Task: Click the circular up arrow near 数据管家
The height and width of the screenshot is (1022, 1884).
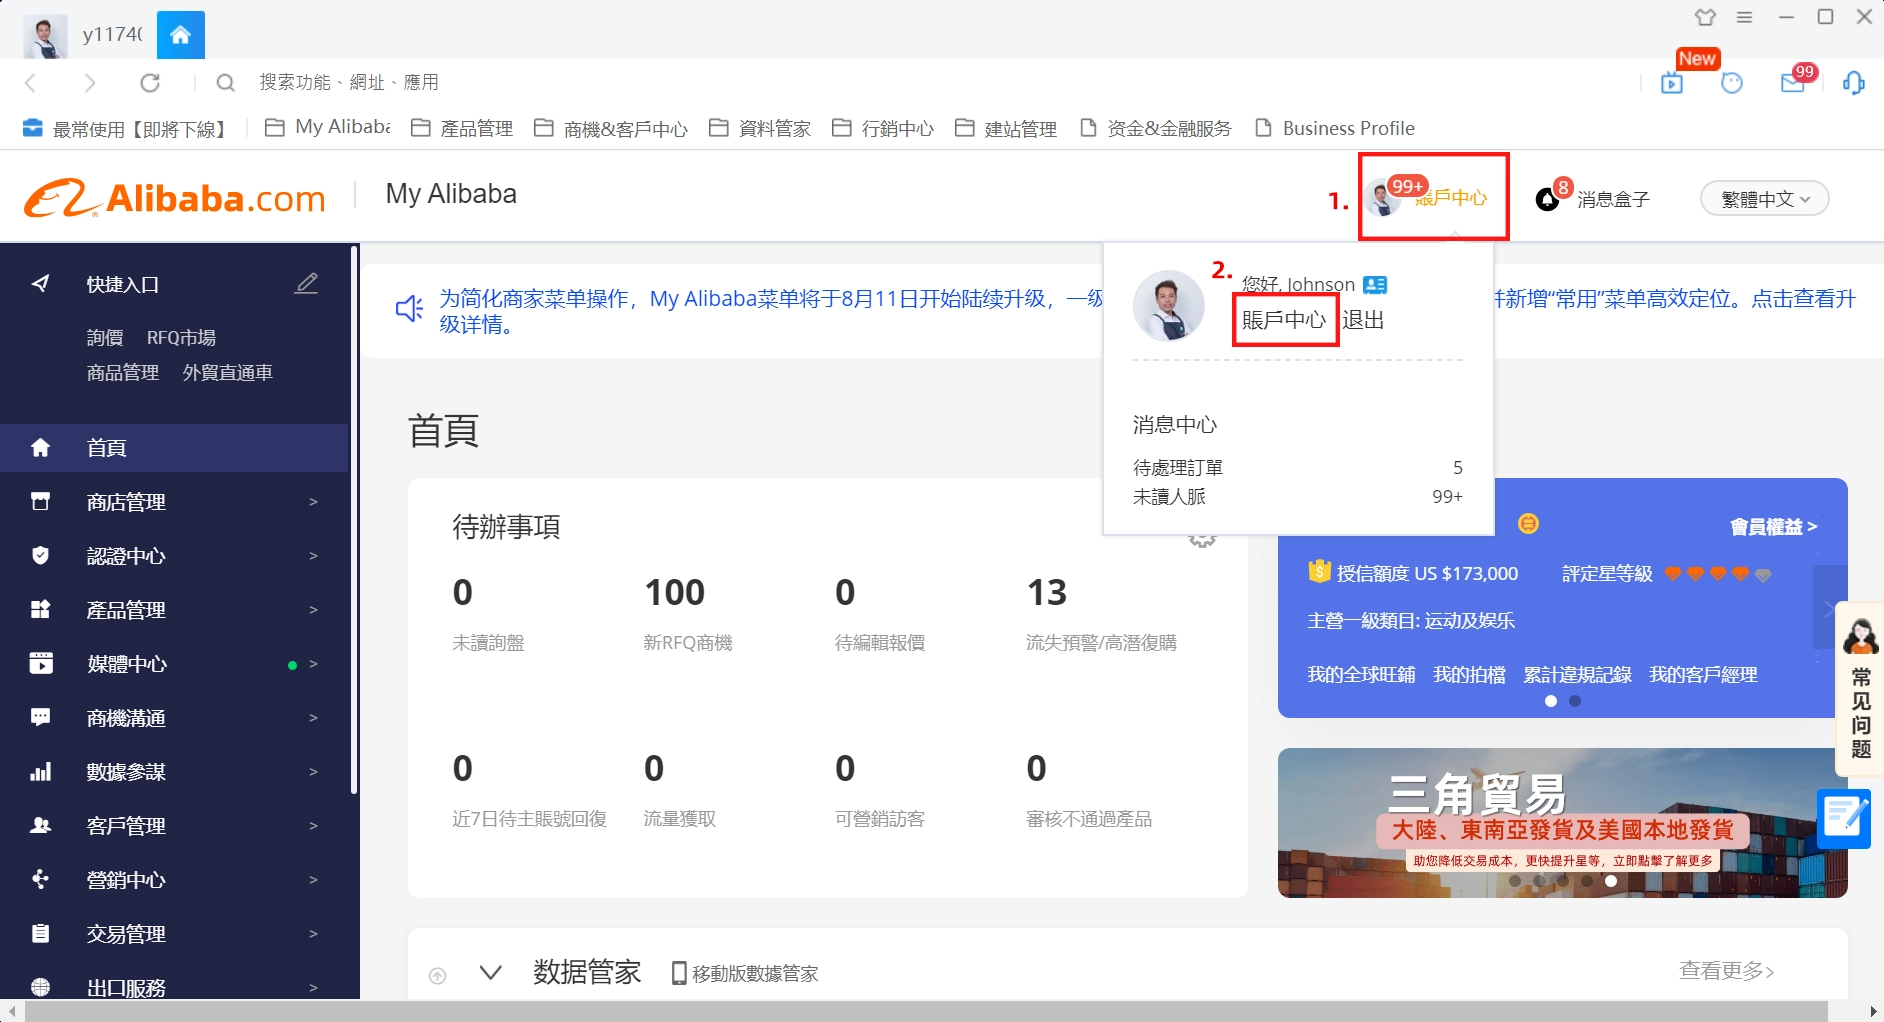Action: pos(437,975)
